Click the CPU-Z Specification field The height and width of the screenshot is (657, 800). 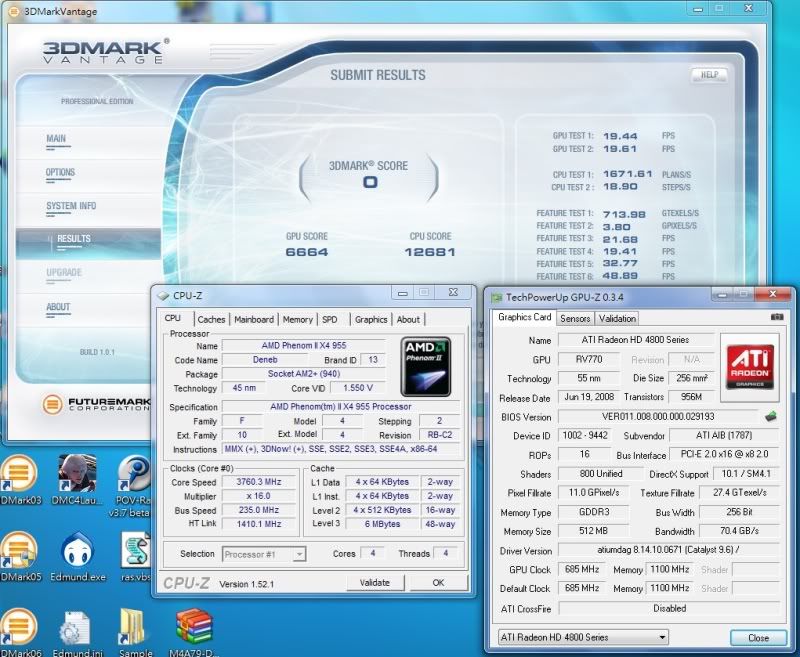pos(341,407)
